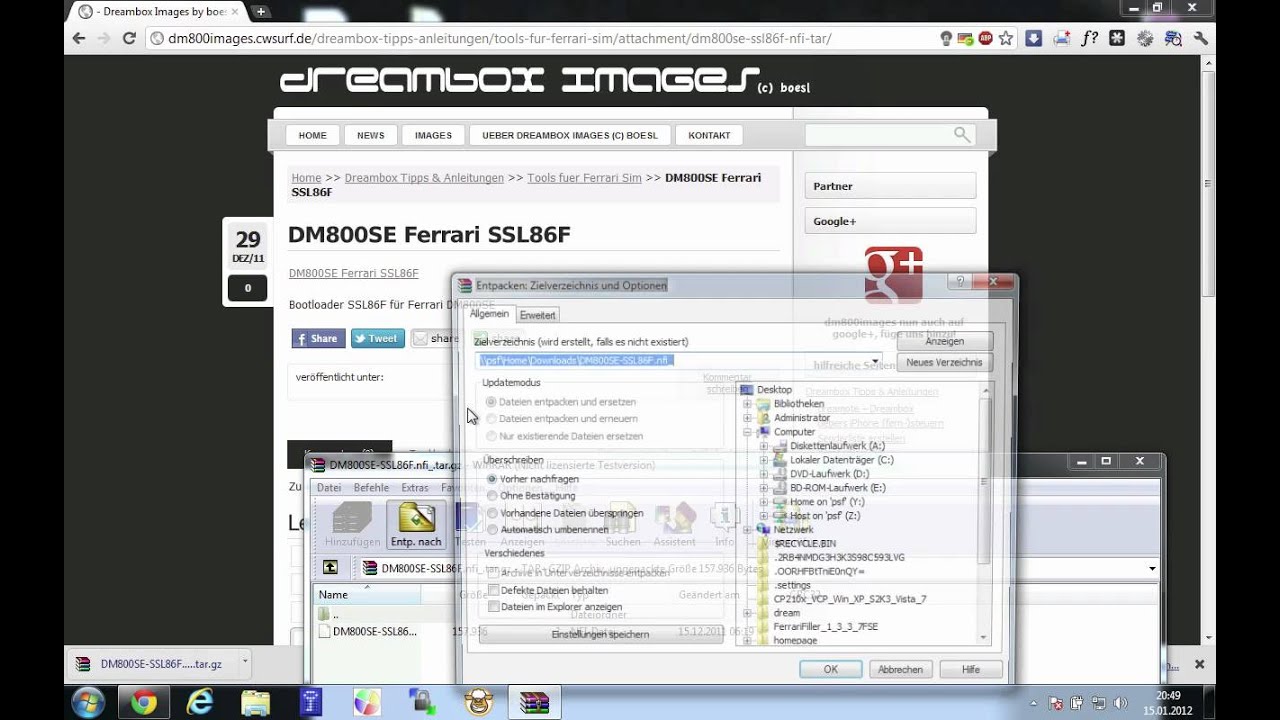The width and height of the screenshot is (1280, 720).
Task: Expand the 'dream' folder node
Action: [x=748, y=613]
